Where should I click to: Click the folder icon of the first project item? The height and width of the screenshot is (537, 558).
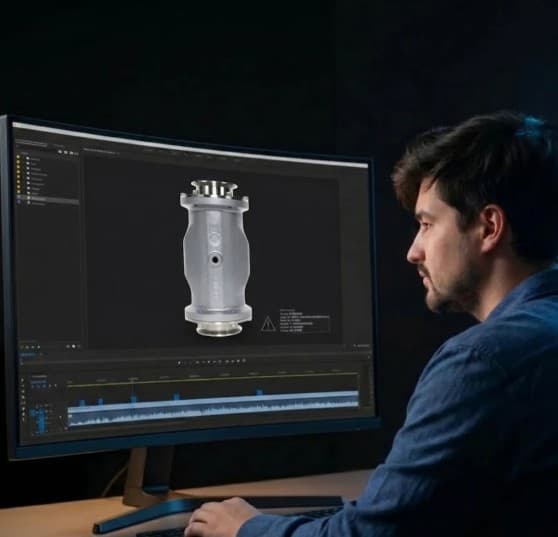[28, 158]
